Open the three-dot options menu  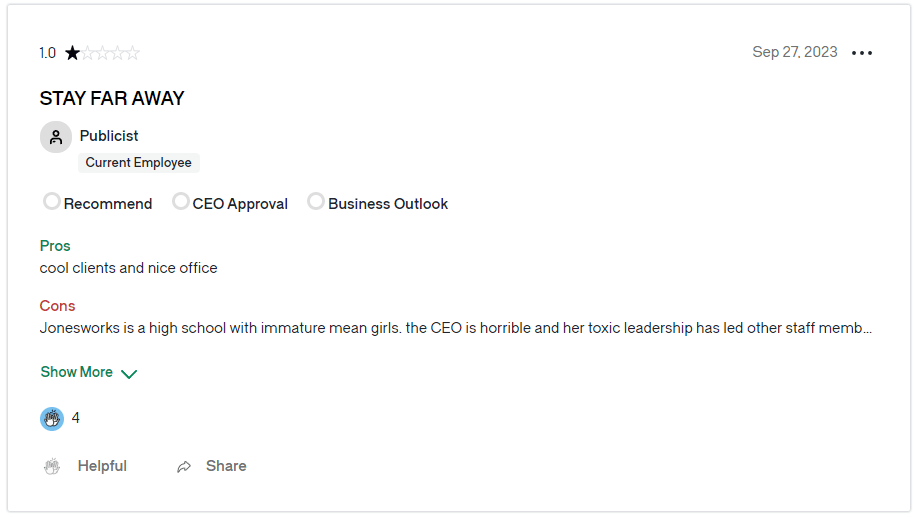click(x=861, y=53)
